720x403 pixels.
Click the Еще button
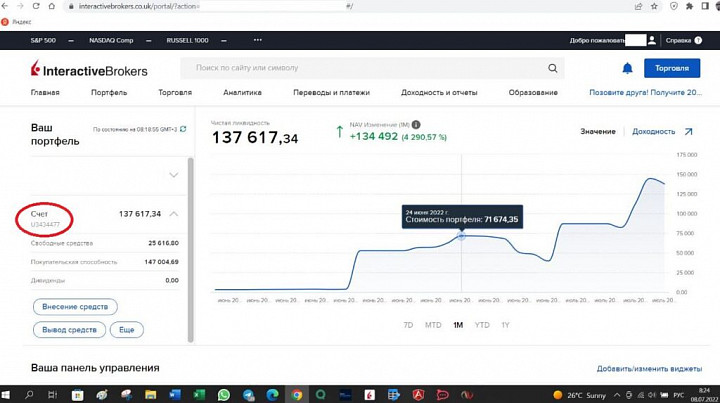coord(127,330)
